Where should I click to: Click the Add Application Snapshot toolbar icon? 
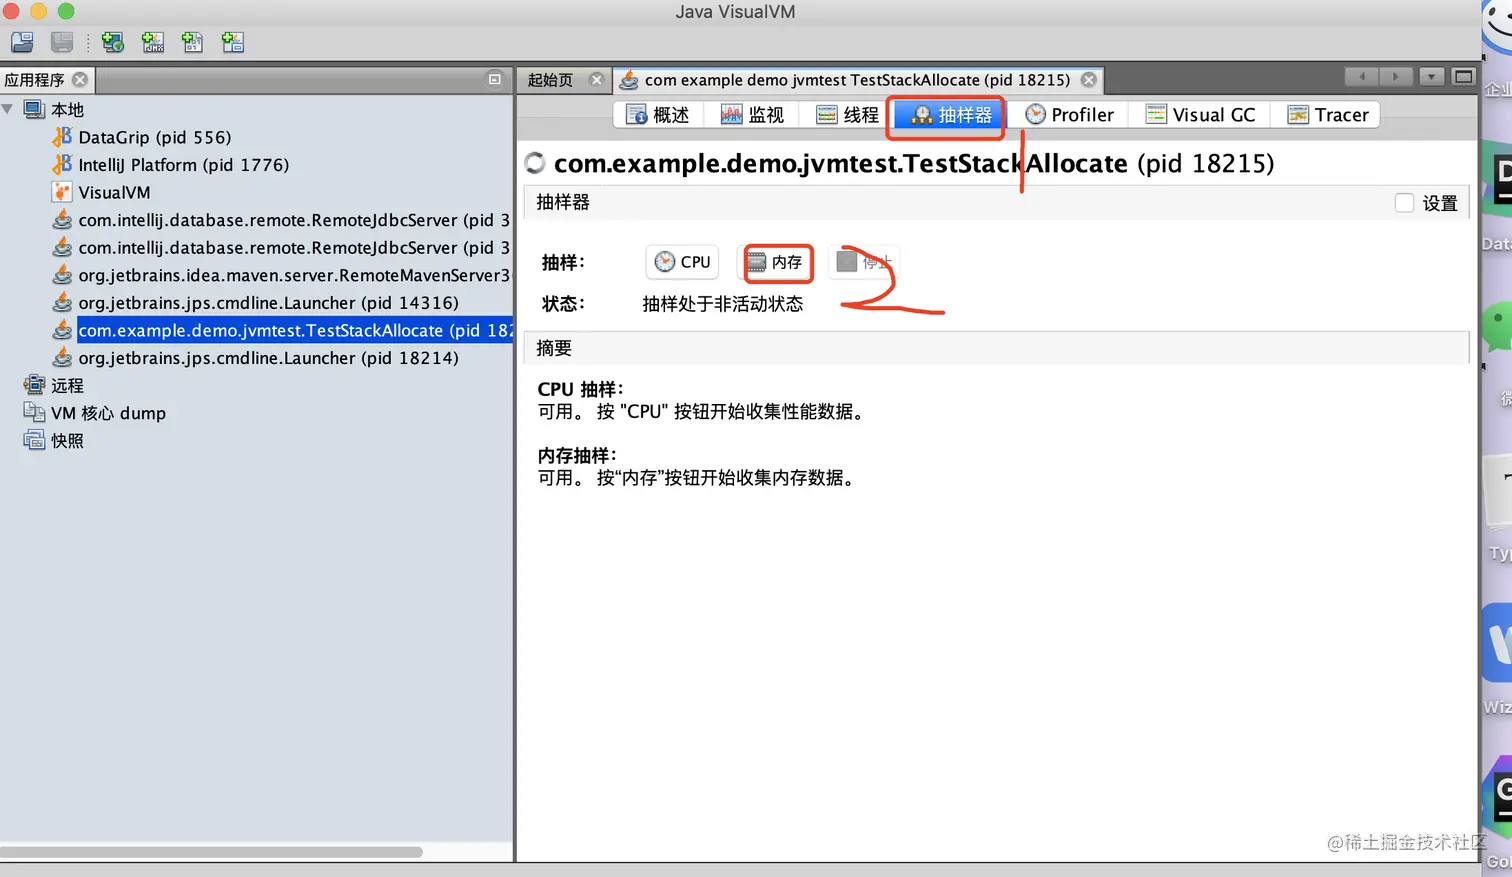pos(233,42)
